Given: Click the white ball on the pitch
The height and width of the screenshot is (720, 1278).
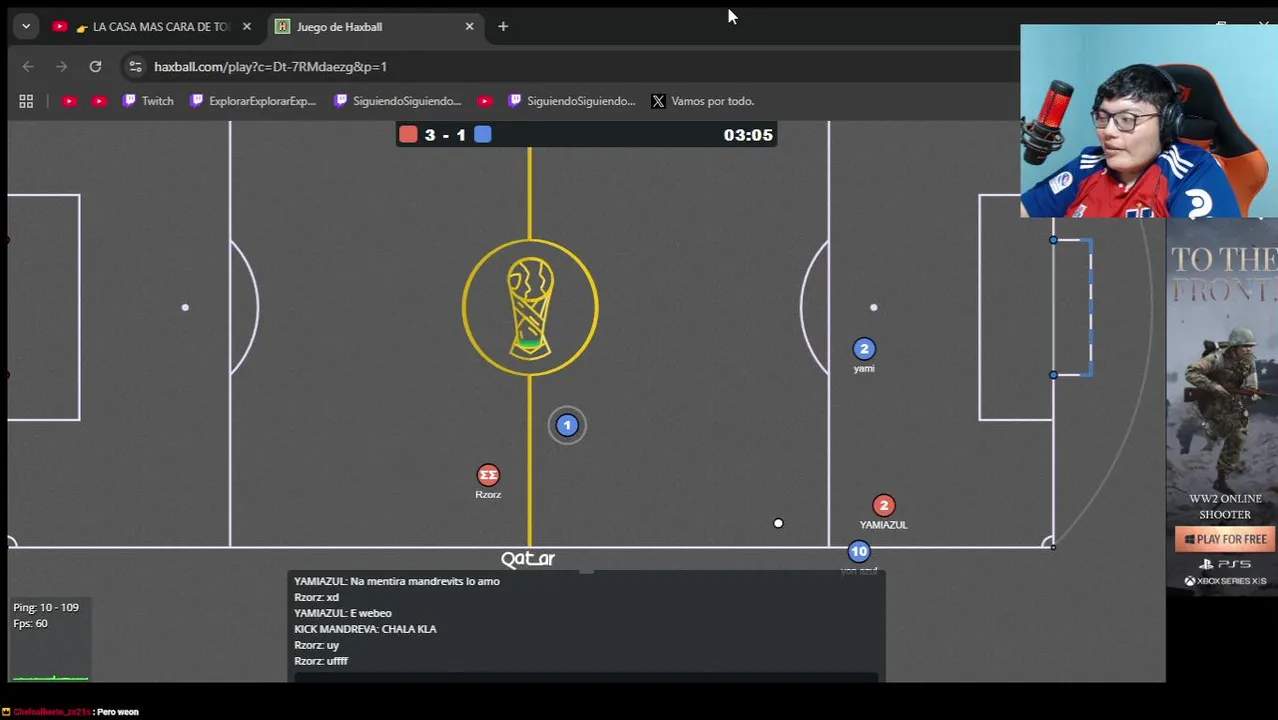Looking at the screenshot, I should click(x=778, y=523).
